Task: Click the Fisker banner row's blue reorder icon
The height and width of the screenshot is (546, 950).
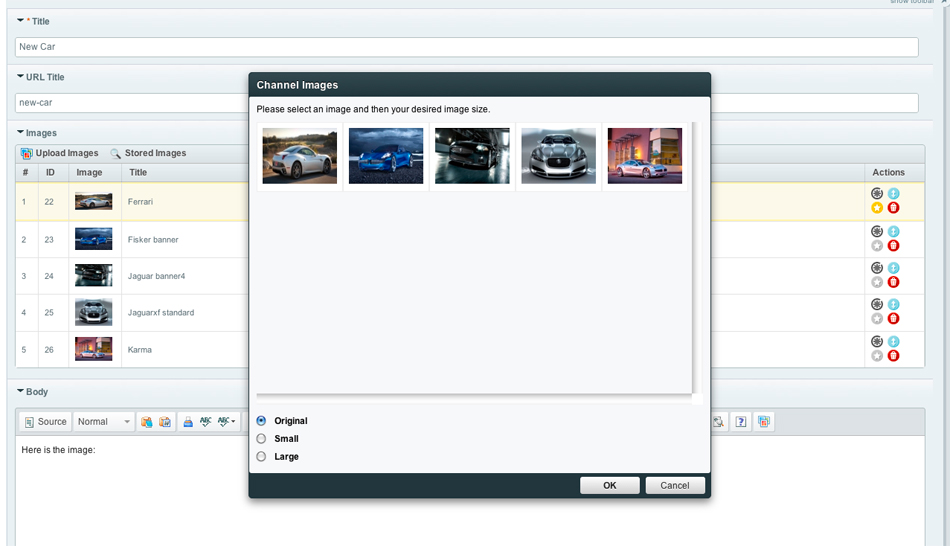Action: point(894,231)
